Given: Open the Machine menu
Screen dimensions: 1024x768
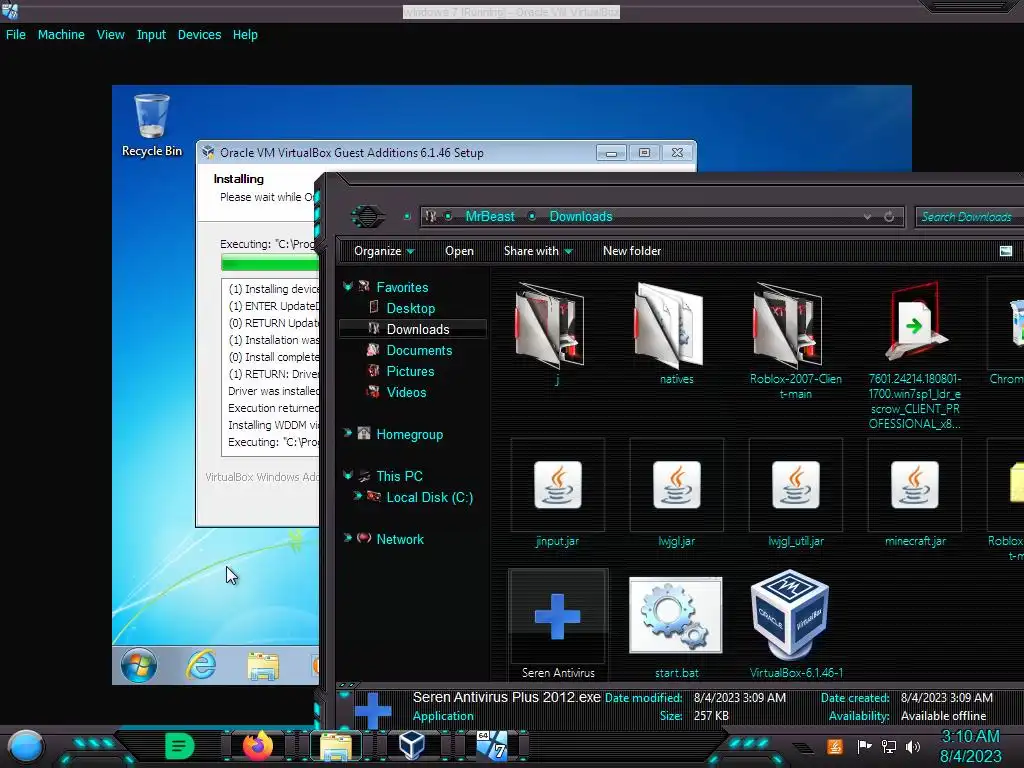Looking at the screenshot, I should point(61,35).
